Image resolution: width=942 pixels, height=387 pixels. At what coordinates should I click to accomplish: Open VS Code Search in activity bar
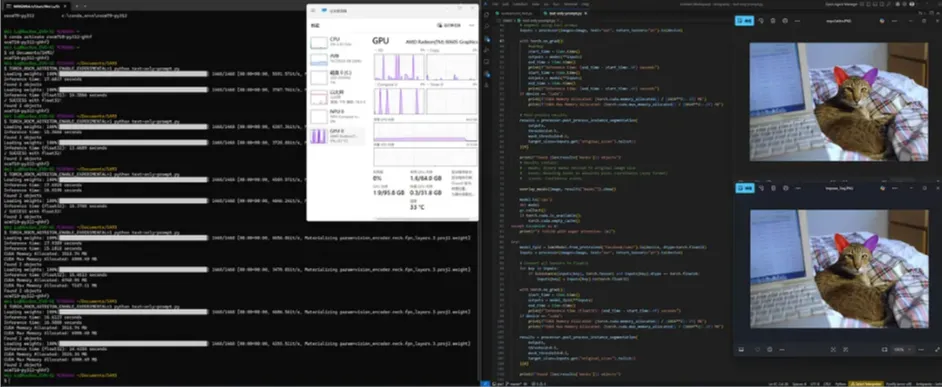tap(487, 26)
